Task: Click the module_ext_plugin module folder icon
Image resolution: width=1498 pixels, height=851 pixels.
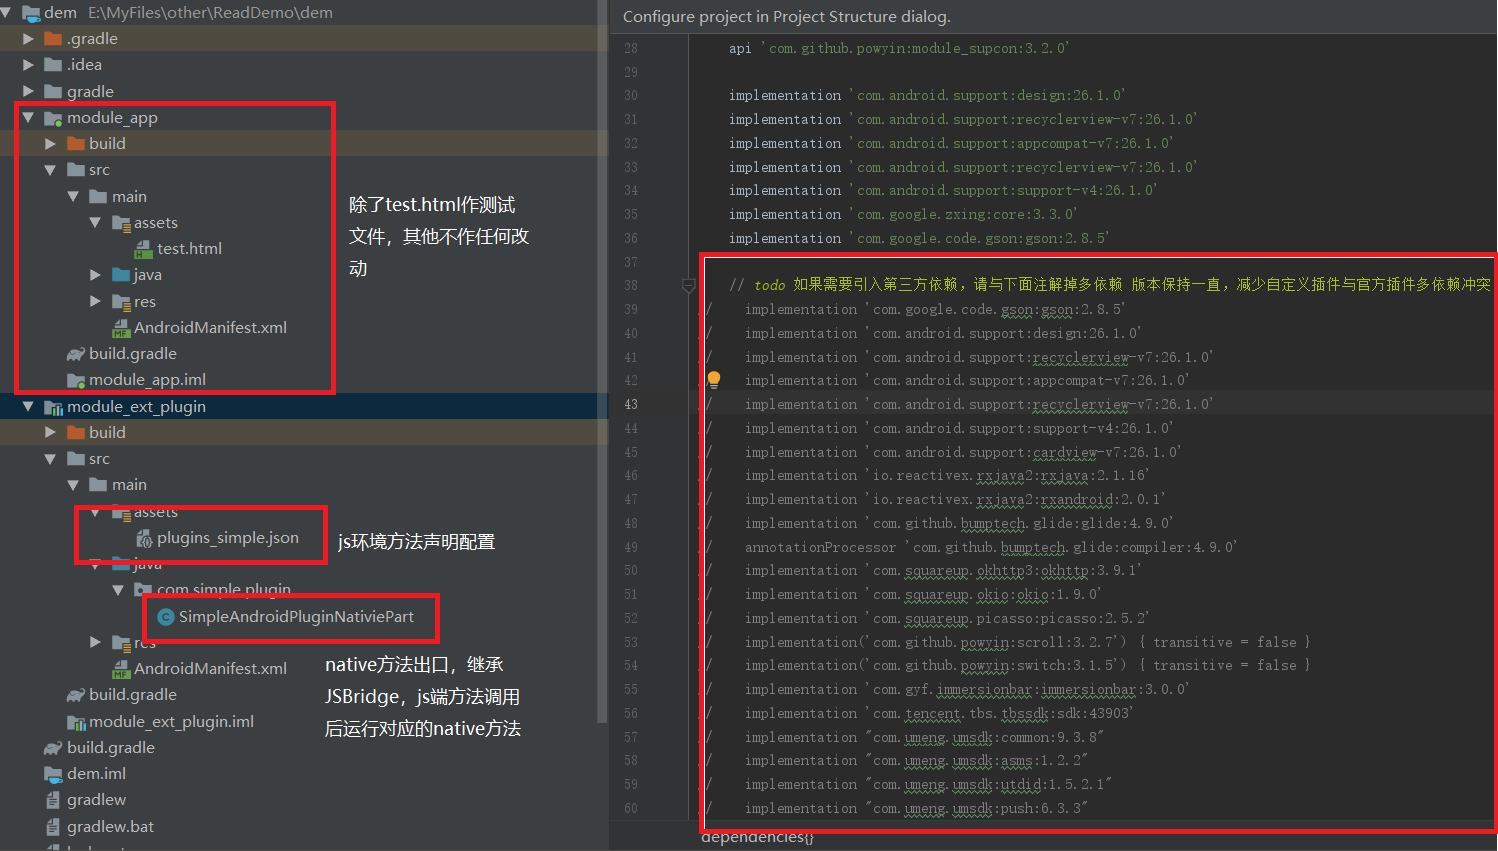Action: pos(54,407)
